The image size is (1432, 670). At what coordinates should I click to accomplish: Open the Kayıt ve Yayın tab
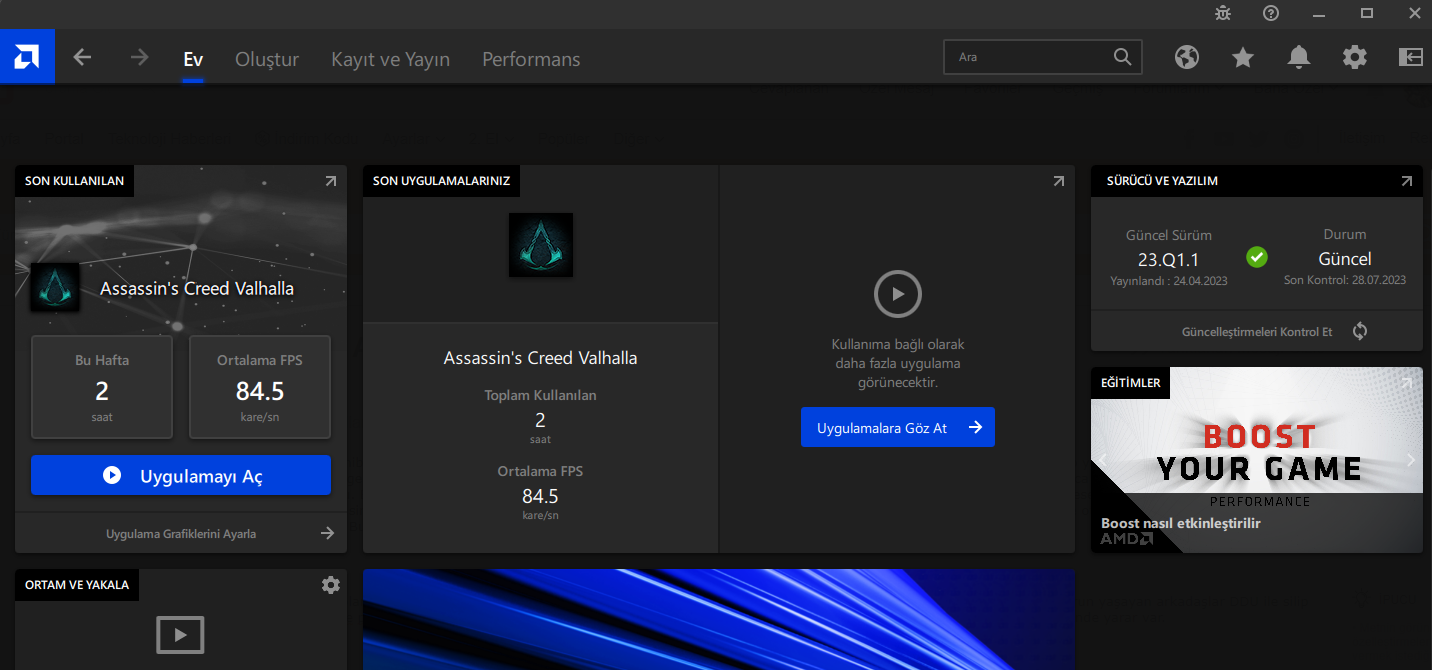[x=391, y=59]
